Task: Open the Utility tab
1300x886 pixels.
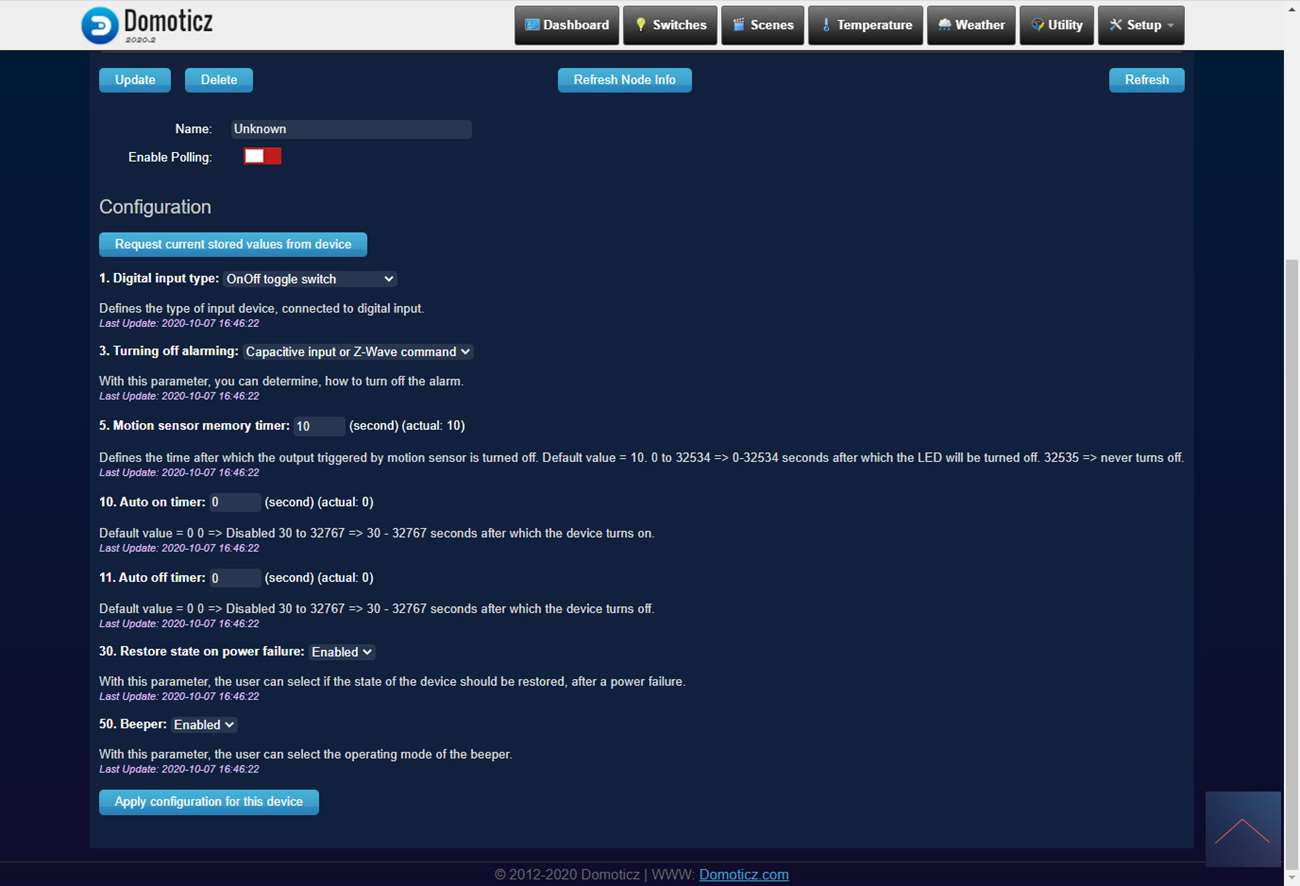Action: 1056,25
